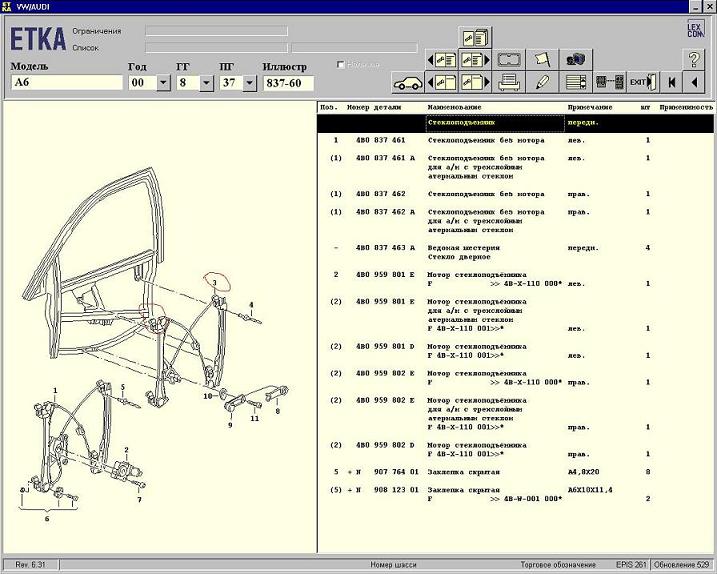717x574 pixels.
Task: Open the networked computers icon
Action: pos(575,60)
